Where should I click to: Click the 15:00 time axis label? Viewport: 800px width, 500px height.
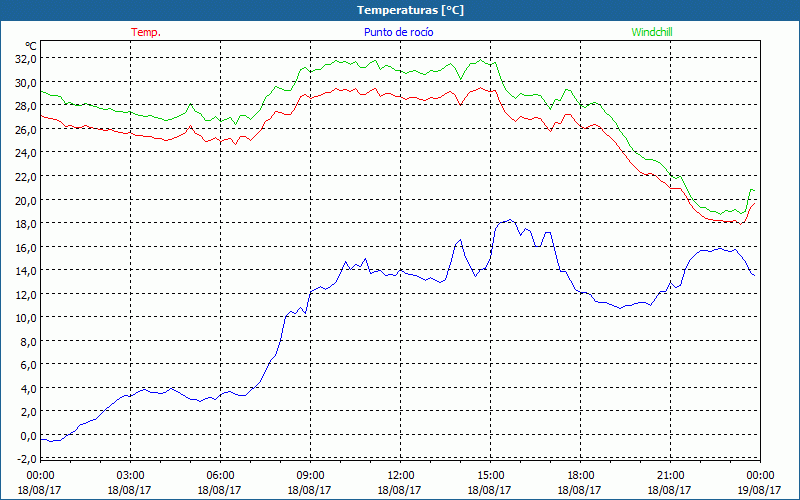(x=490, y=476)
